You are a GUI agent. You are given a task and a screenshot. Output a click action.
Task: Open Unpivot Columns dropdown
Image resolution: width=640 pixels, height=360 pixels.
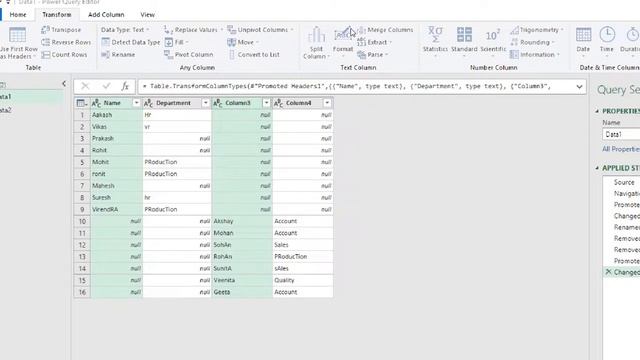pyautogui.click(x=260, y=30)
